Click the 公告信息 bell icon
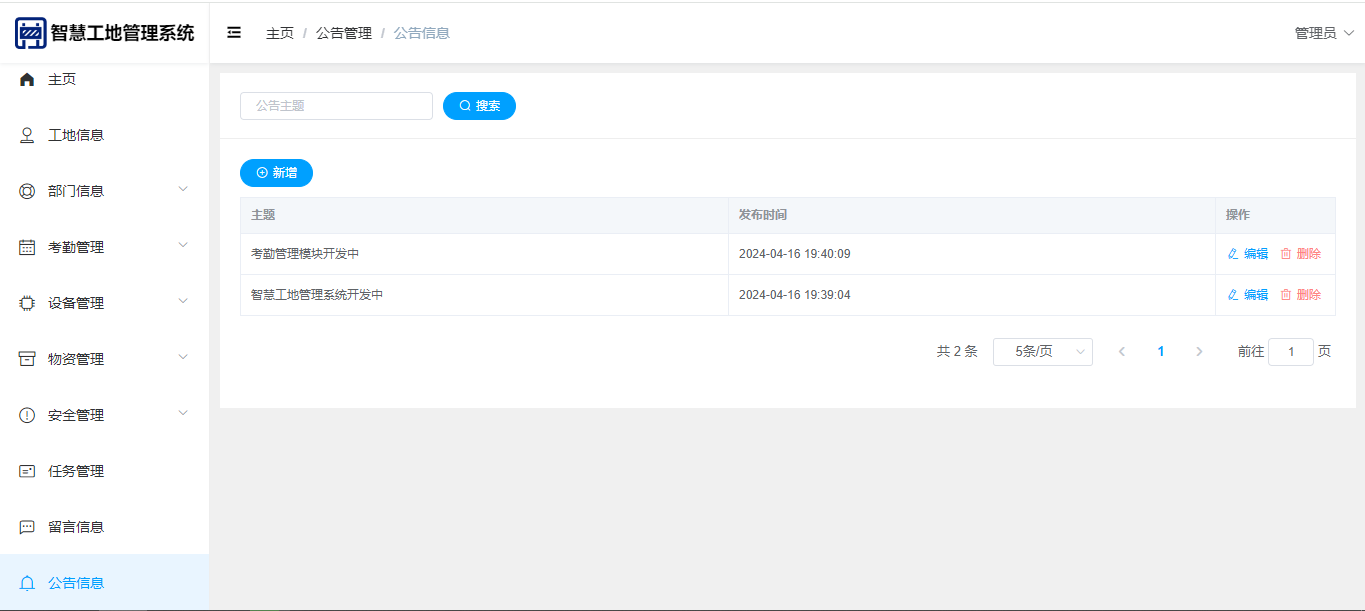Screen dimensions: 1365x611 [27, 583]
